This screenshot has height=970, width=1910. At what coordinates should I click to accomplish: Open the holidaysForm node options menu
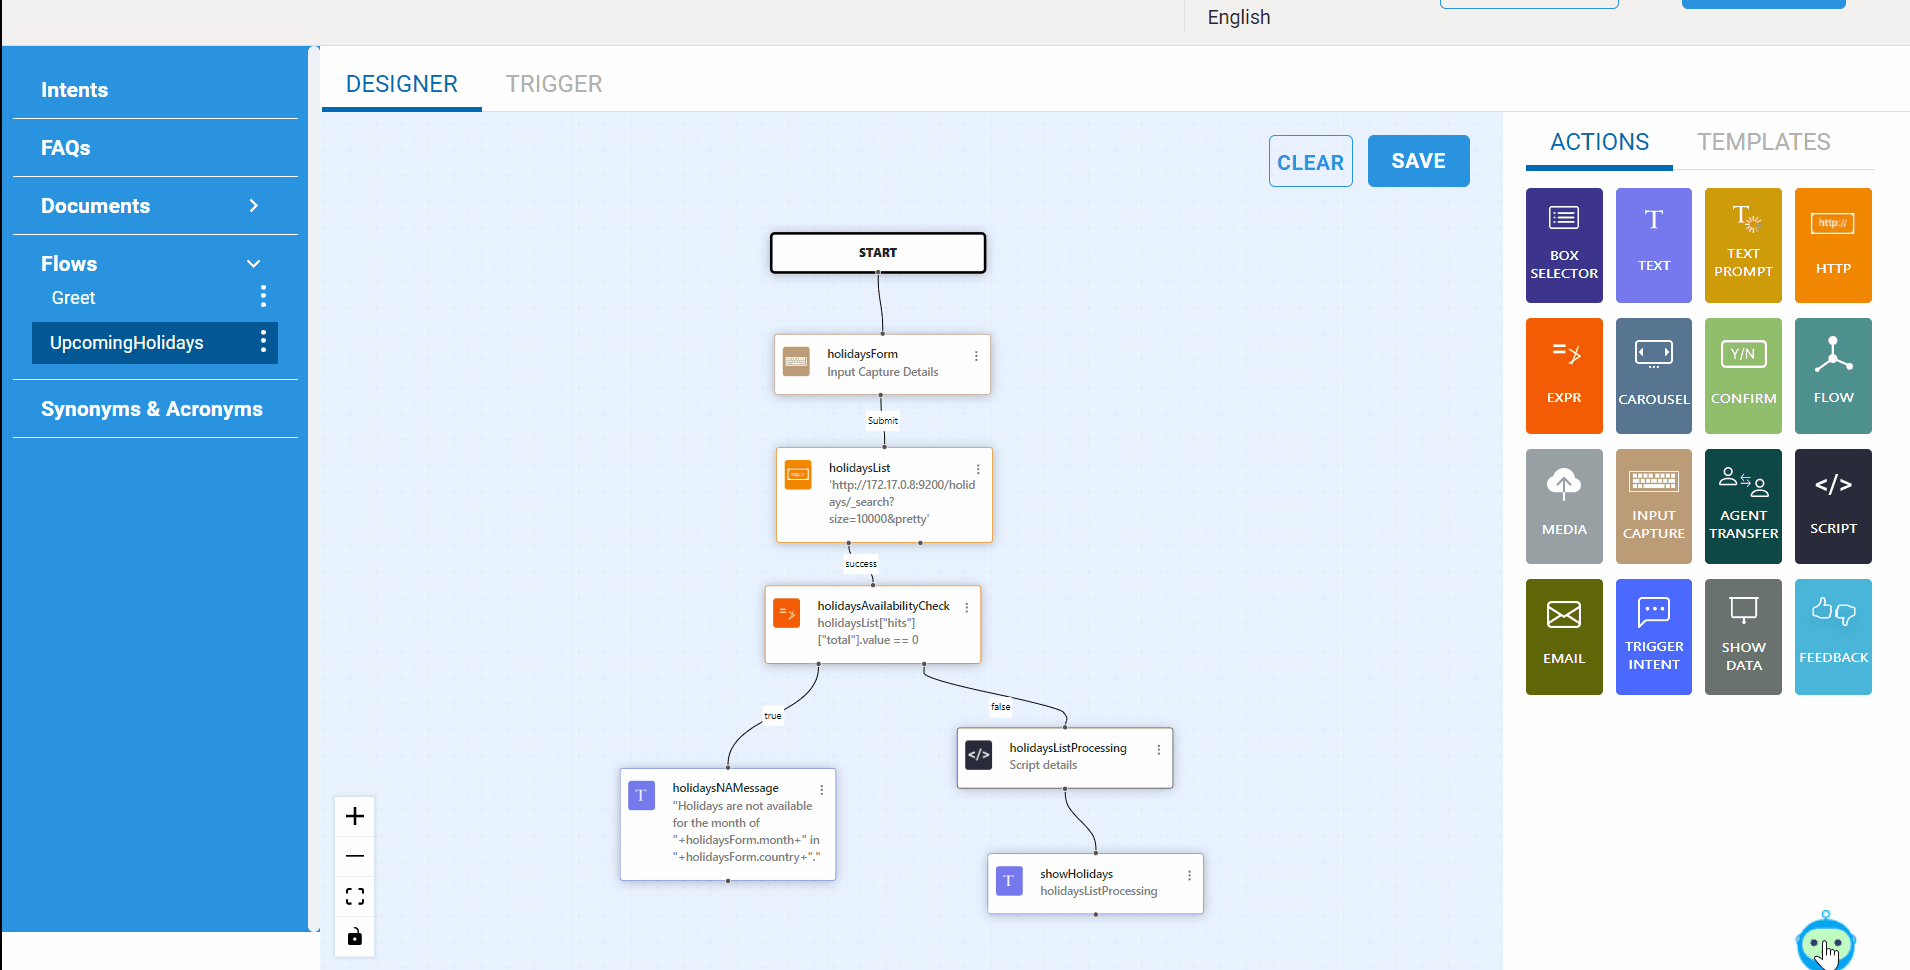976,356
